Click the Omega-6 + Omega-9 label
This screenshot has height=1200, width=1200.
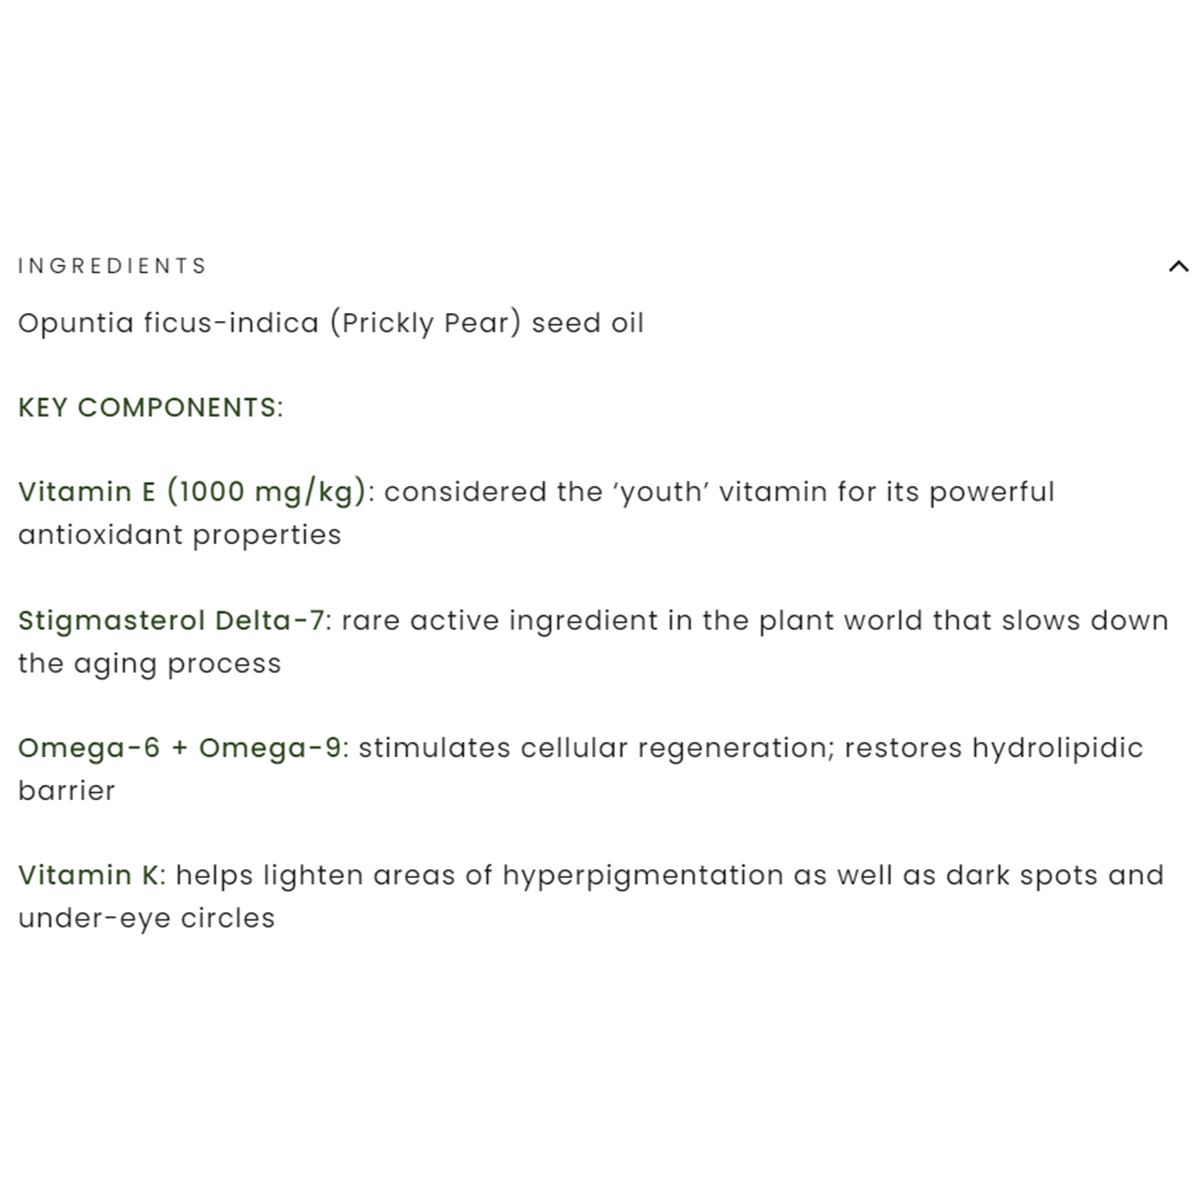180,748
